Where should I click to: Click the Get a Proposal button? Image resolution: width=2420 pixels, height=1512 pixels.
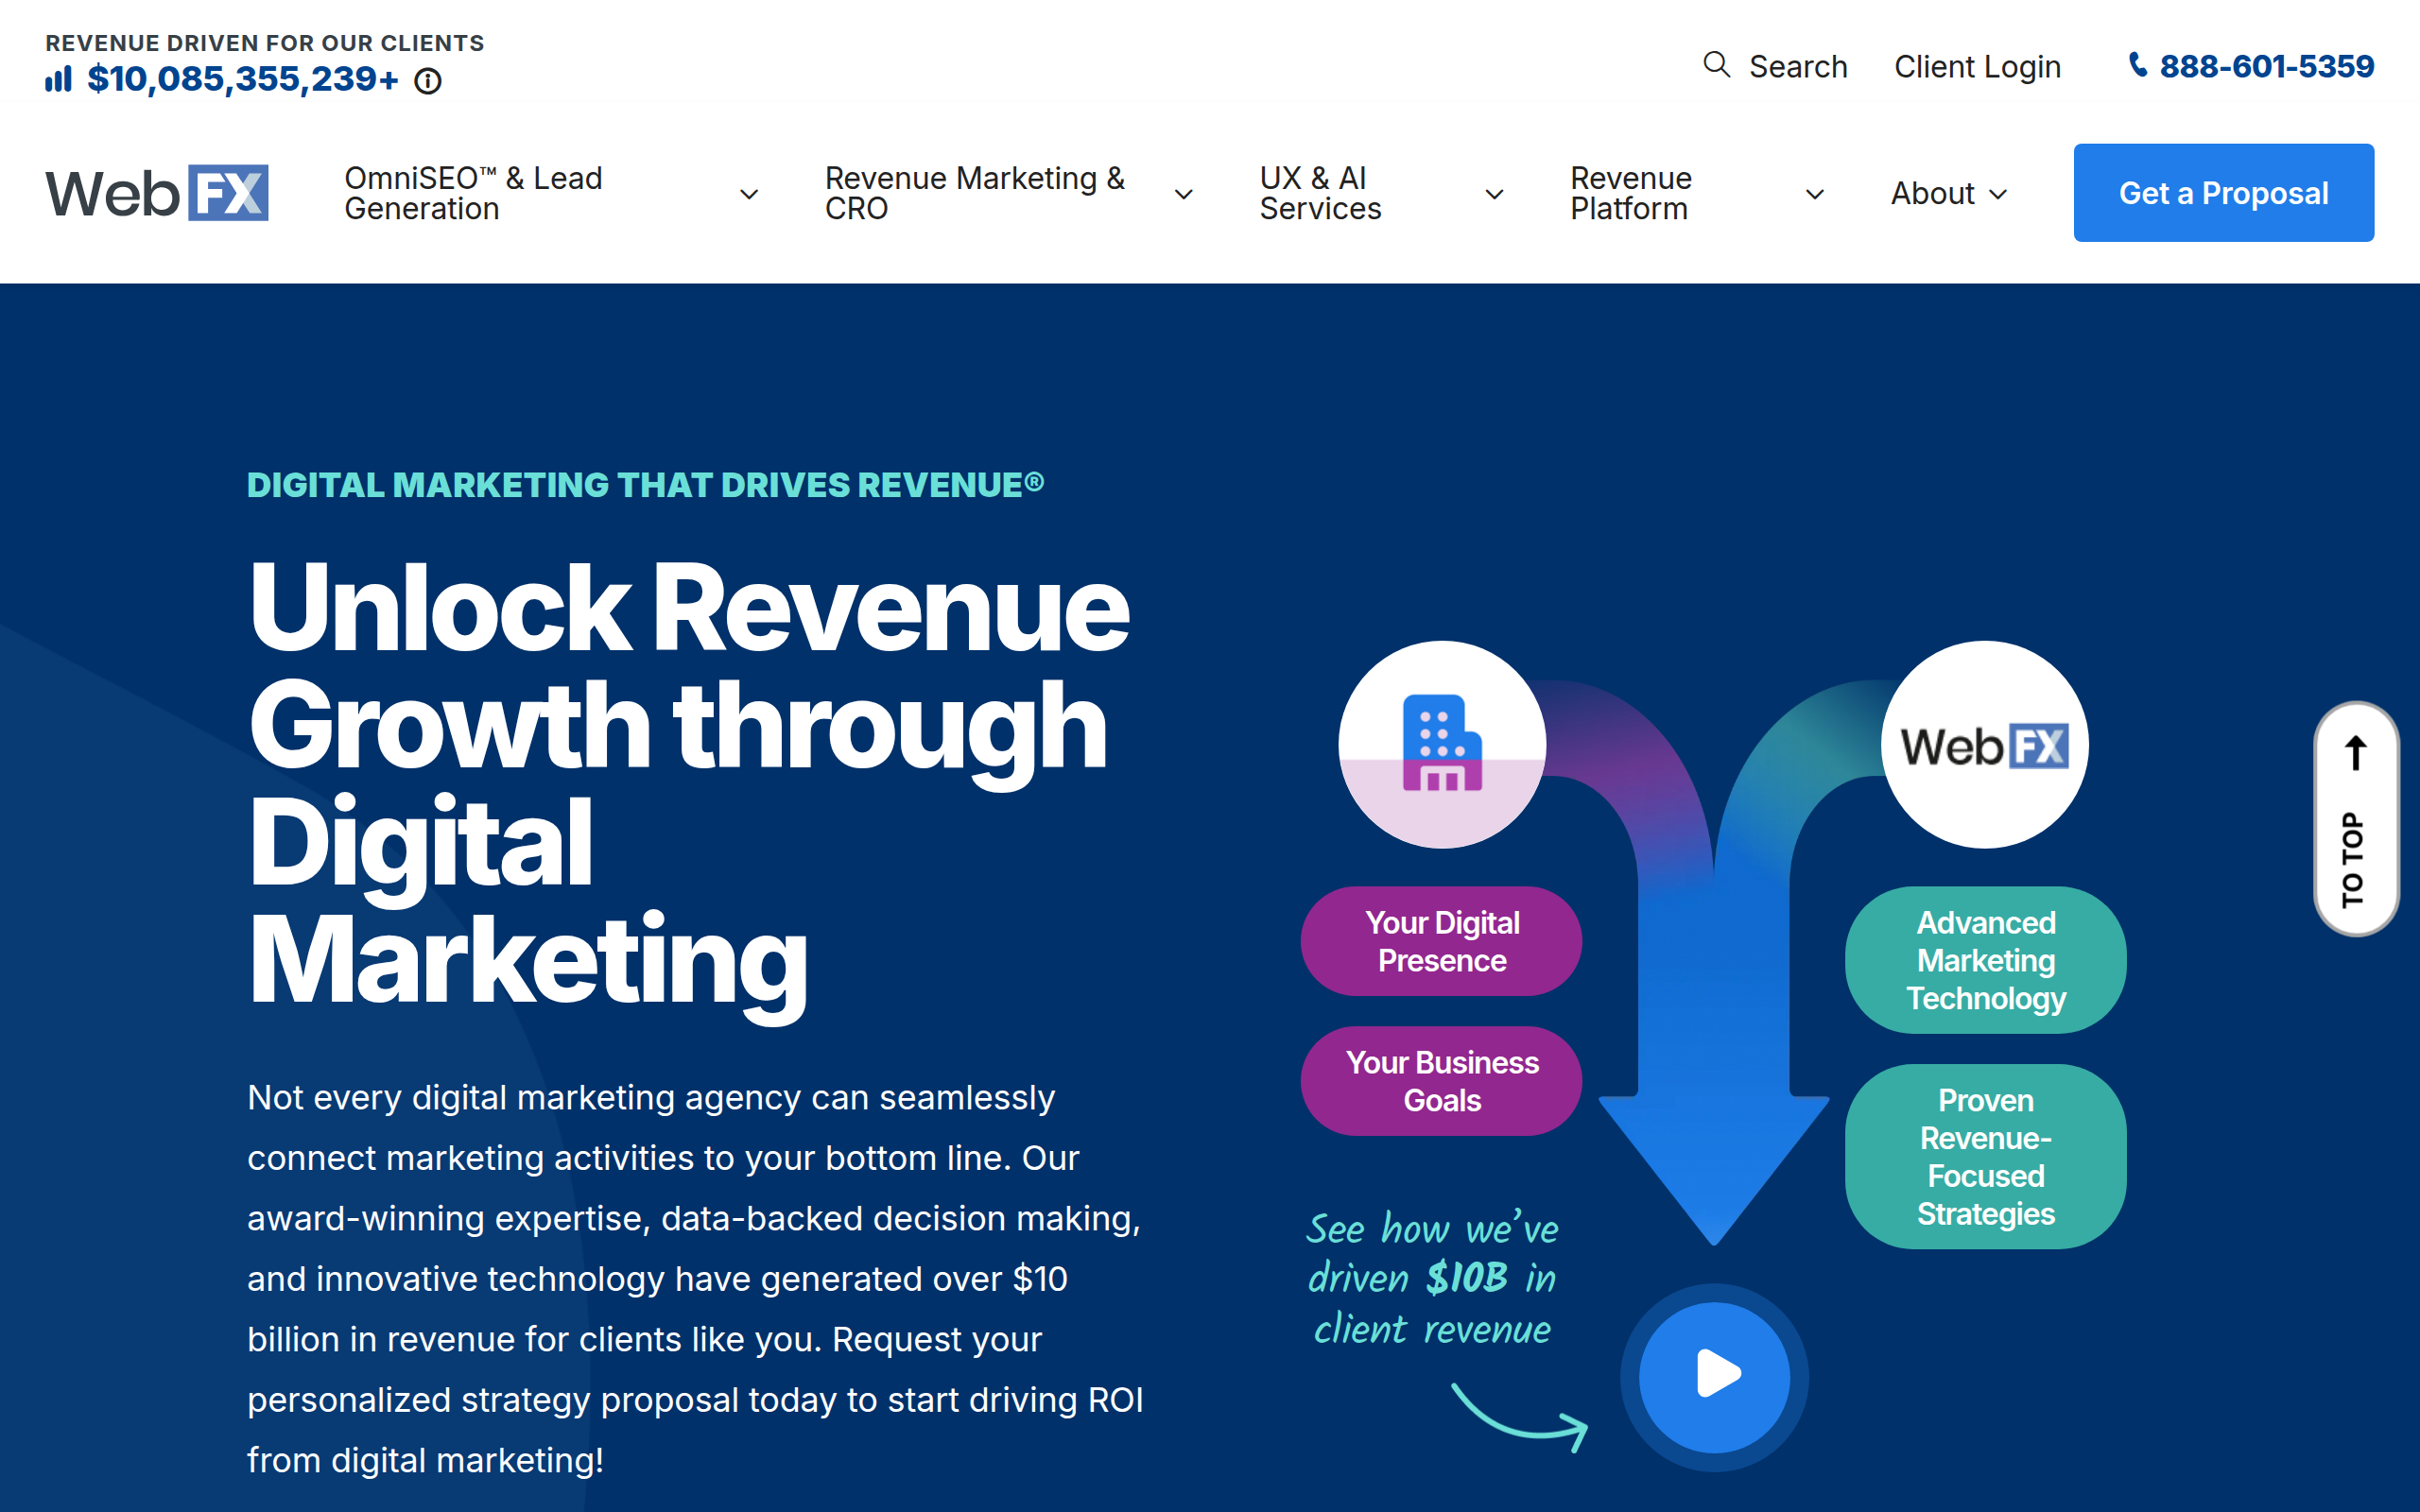pyautogui.click(x=2224, y=193)
